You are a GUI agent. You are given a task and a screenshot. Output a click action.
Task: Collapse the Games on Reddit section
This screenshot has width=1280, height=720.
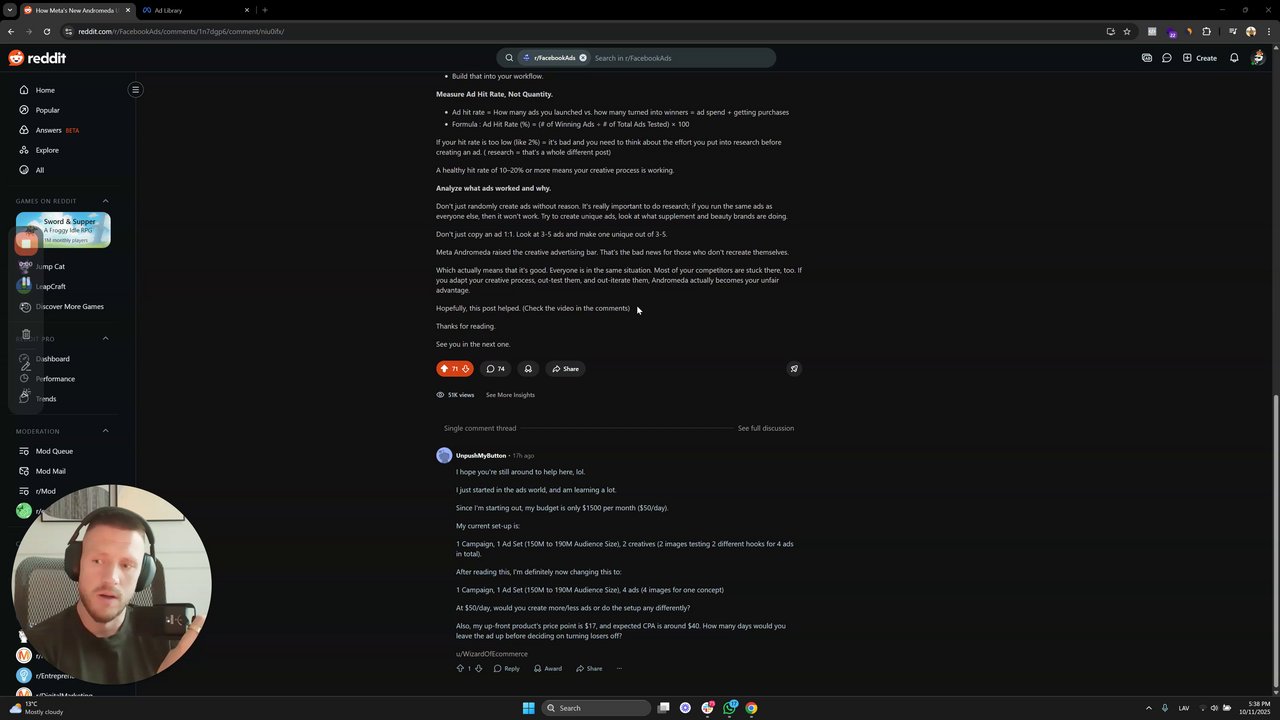(105, 201)
